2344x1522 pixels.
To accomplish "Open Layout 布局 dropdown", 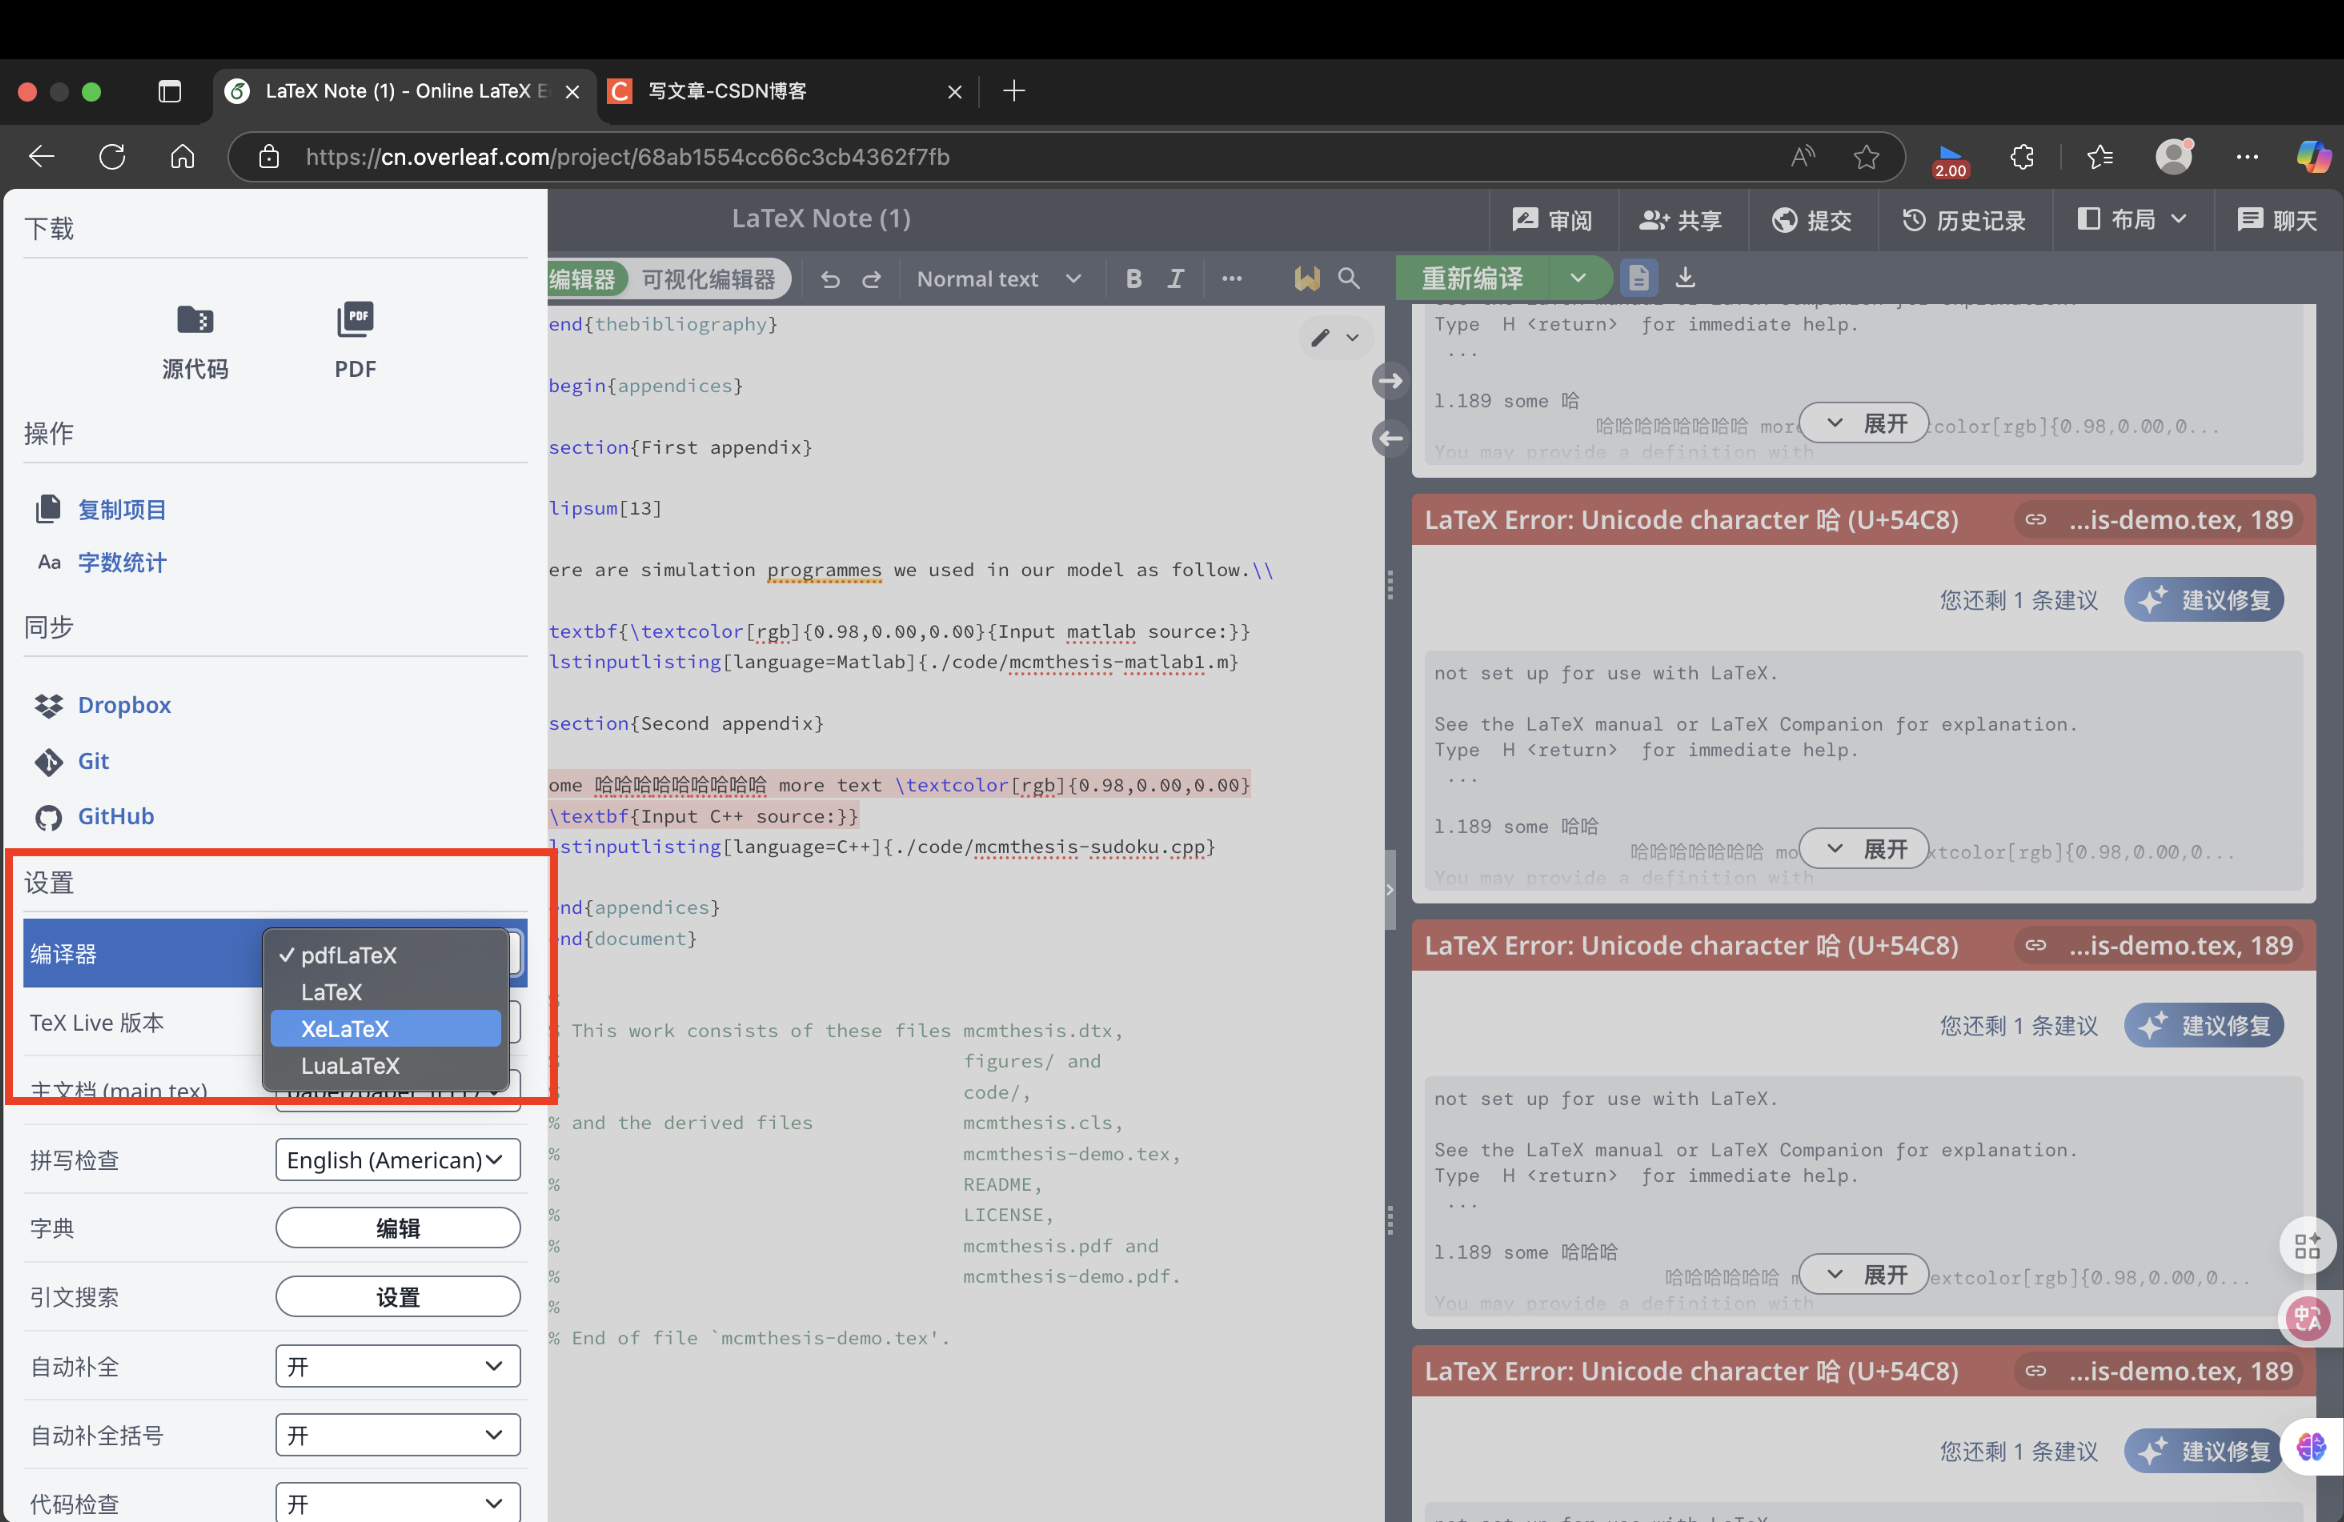I will (x=2132, y=220).
